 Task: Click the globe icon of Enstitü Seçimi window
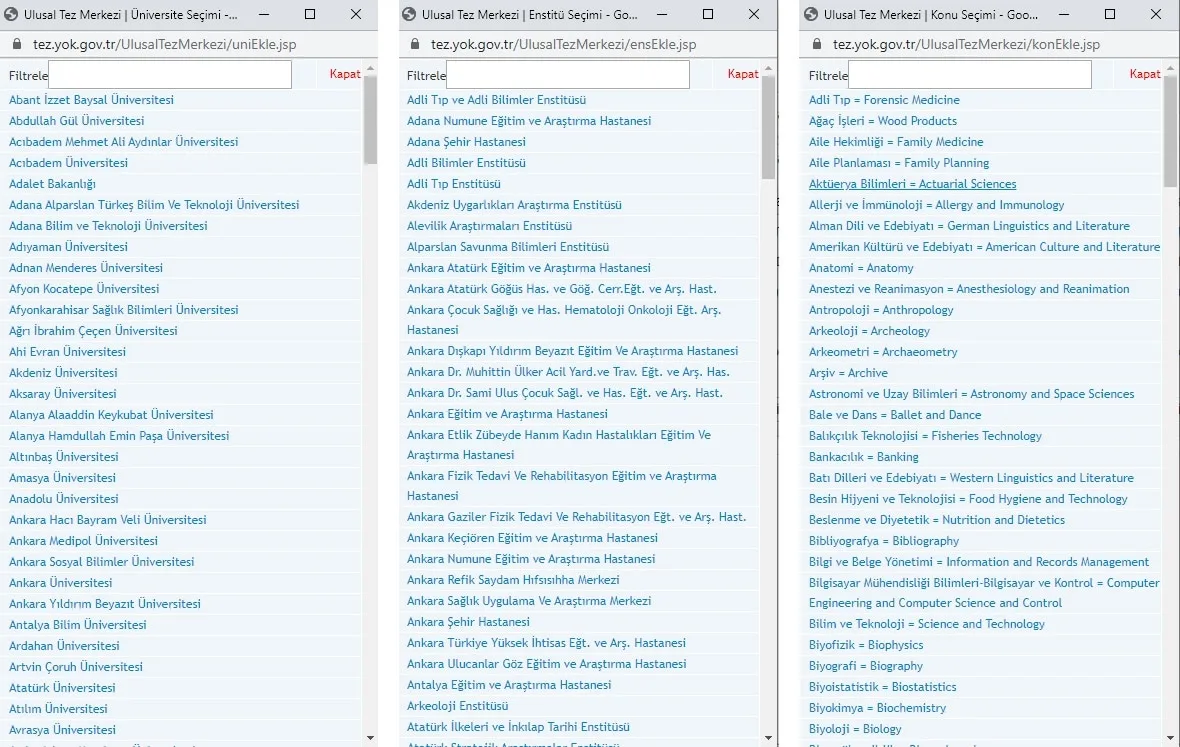pyautogui.click(x=409, y=14)
